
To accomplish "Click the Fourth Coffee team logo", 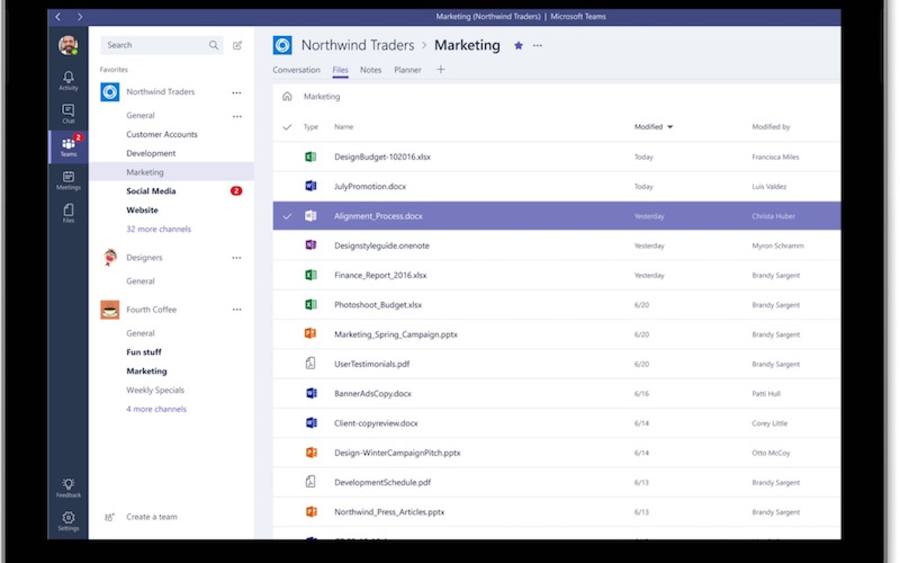I will (x=110, y=309).
